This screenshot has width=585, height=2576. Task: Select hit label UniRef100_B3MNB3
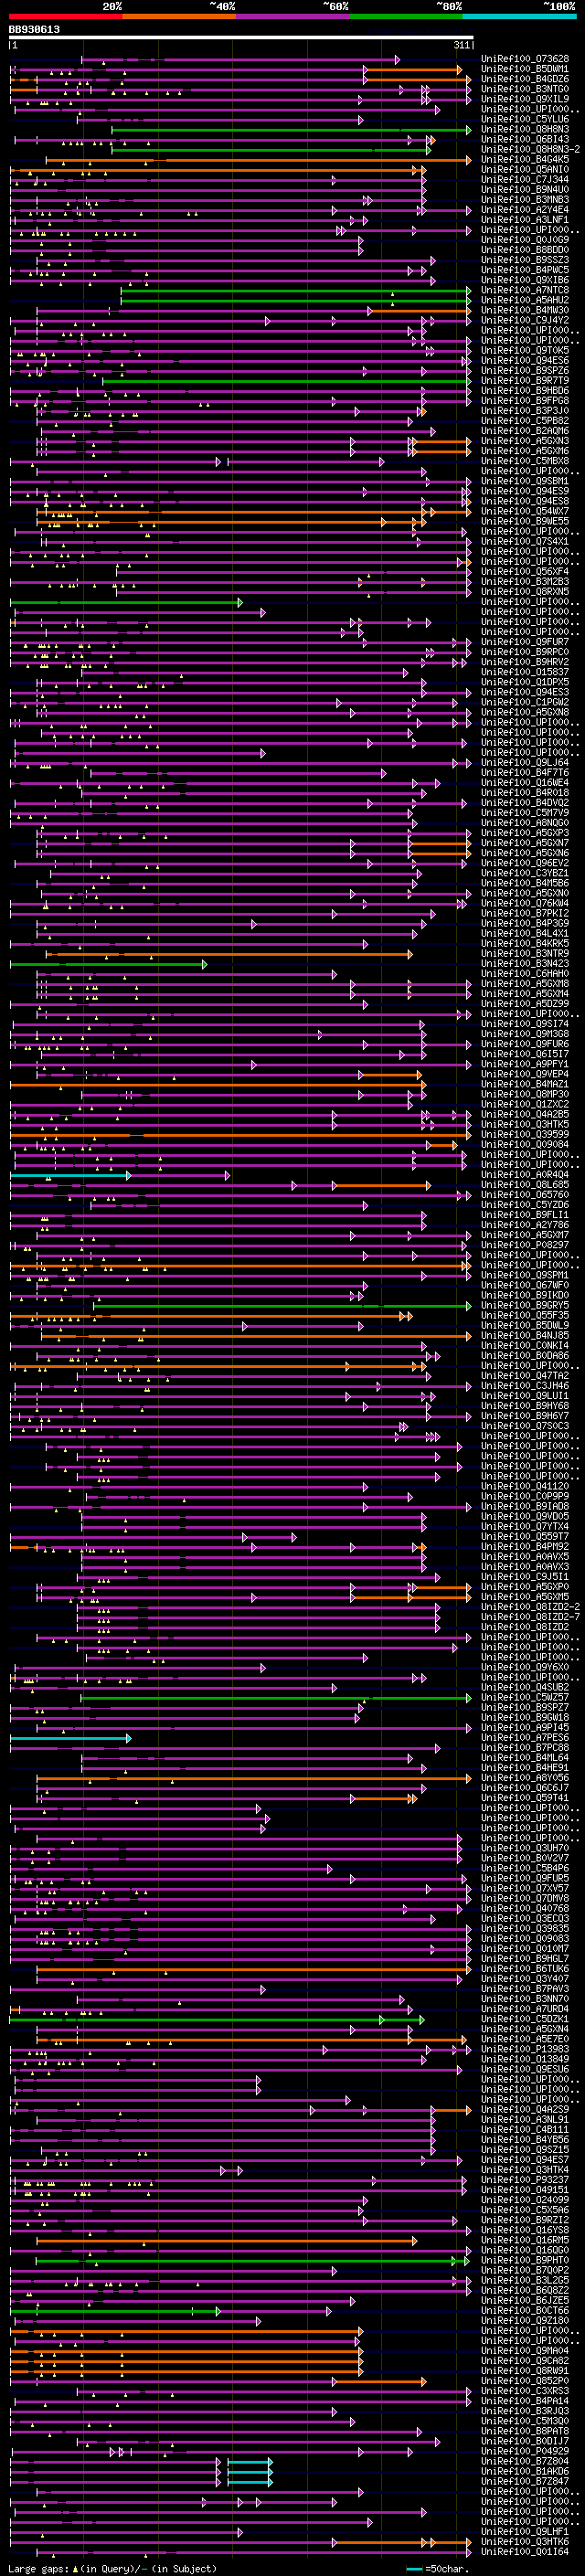tap(525, 199)
